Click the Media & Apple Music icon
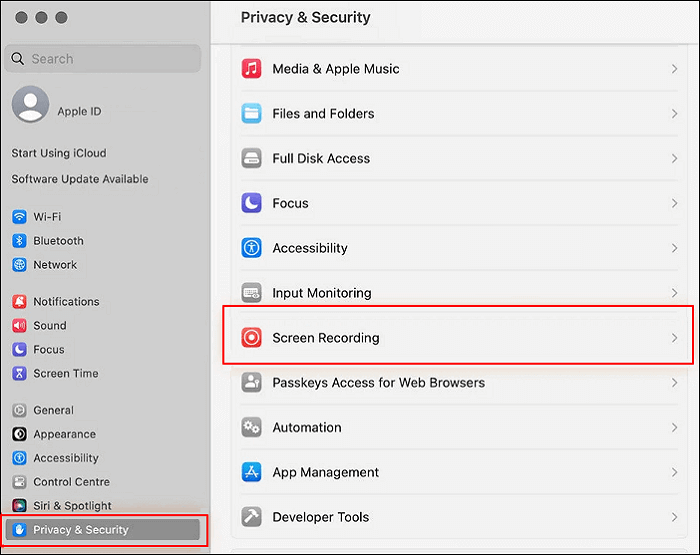Screen dimensions: 700x555 click(251, 69)
